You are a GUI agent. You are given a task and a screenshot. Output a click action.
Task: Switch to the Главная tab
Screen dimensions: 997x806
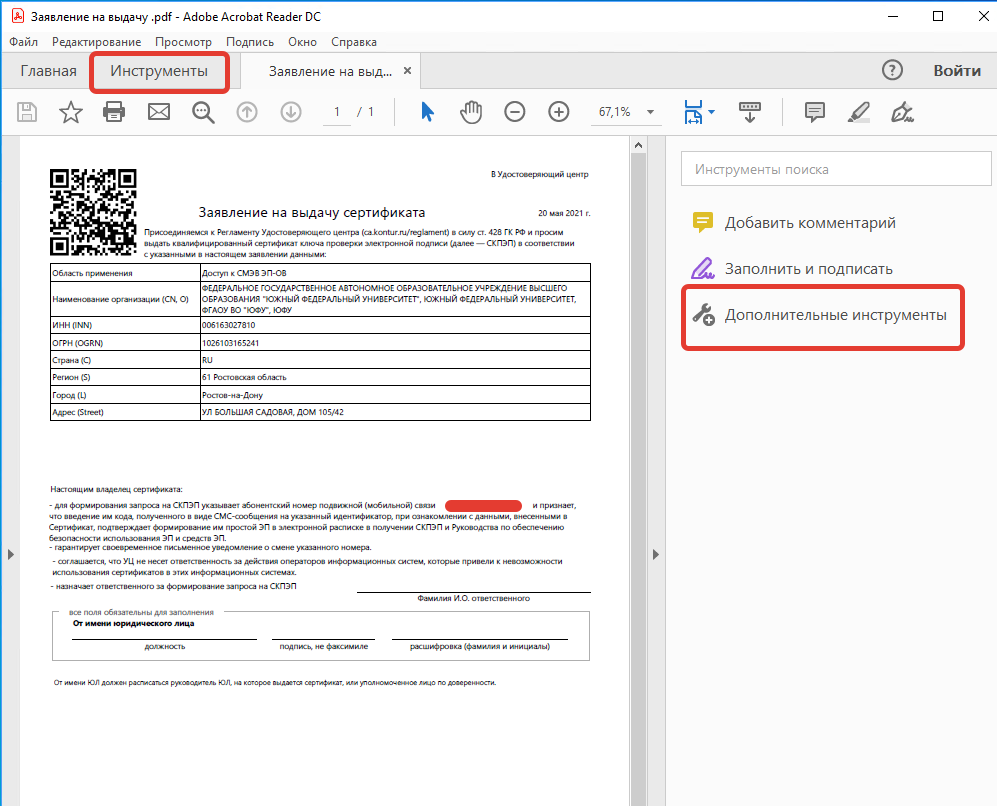click(x=48, y=71)
